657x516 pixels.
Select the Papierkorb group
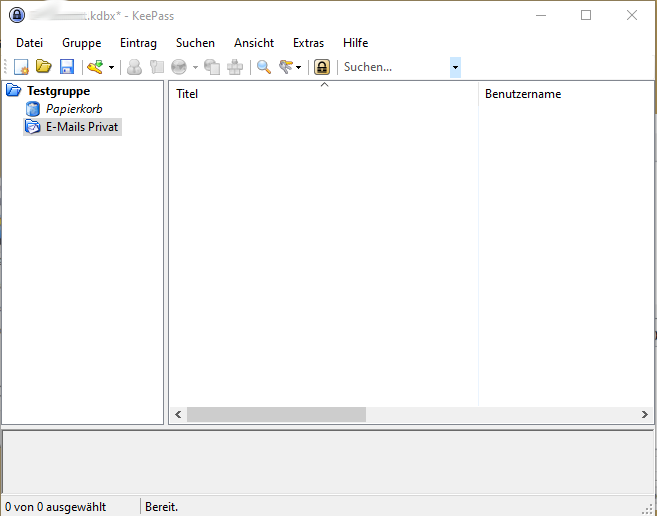[x=74, y=109]
